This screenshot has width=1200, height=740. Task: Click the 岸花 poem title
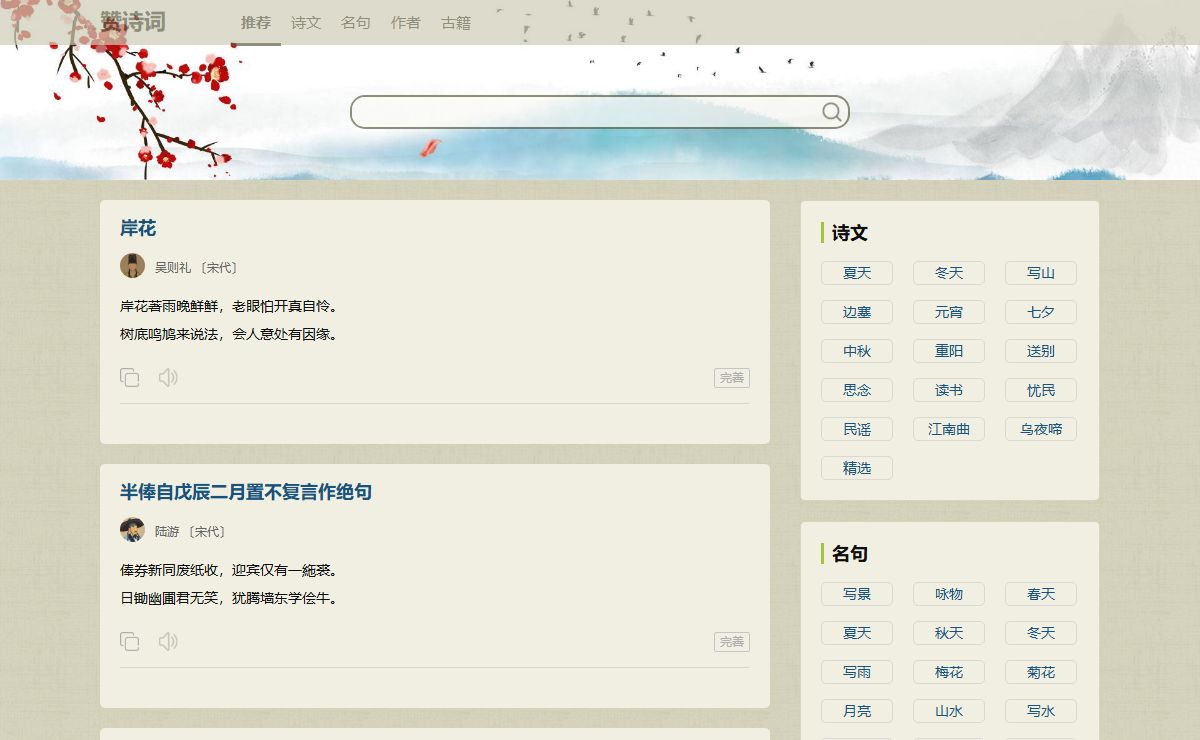138,228
